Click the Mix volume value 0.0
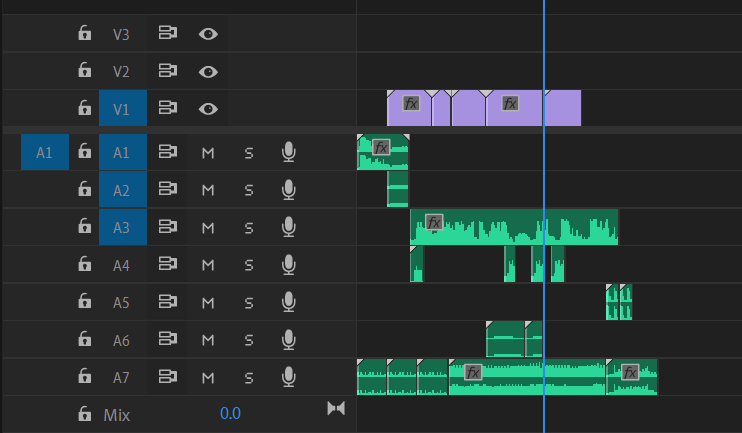Image resolution: width=742 pixels, height=433 pixels. pyautogui.click(x=230, y=414)
